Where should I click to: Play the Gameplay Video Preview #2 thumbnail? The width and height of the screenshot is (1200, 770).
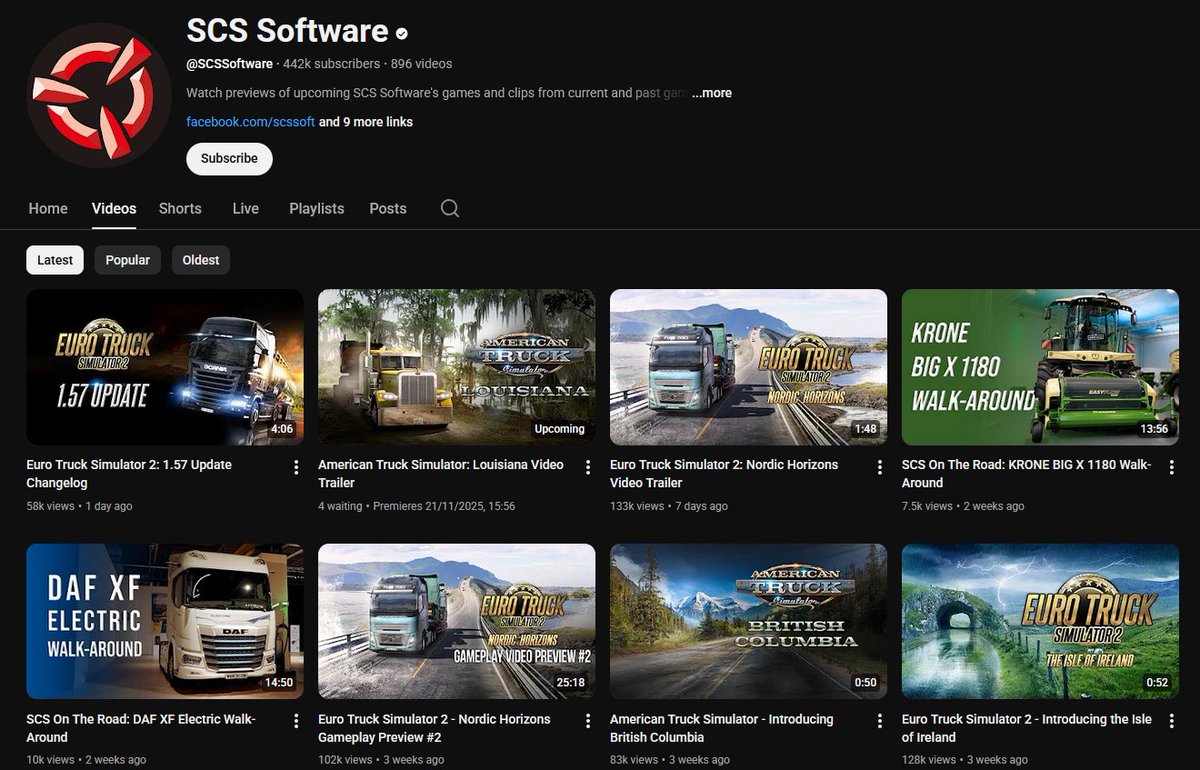[457, 621]
